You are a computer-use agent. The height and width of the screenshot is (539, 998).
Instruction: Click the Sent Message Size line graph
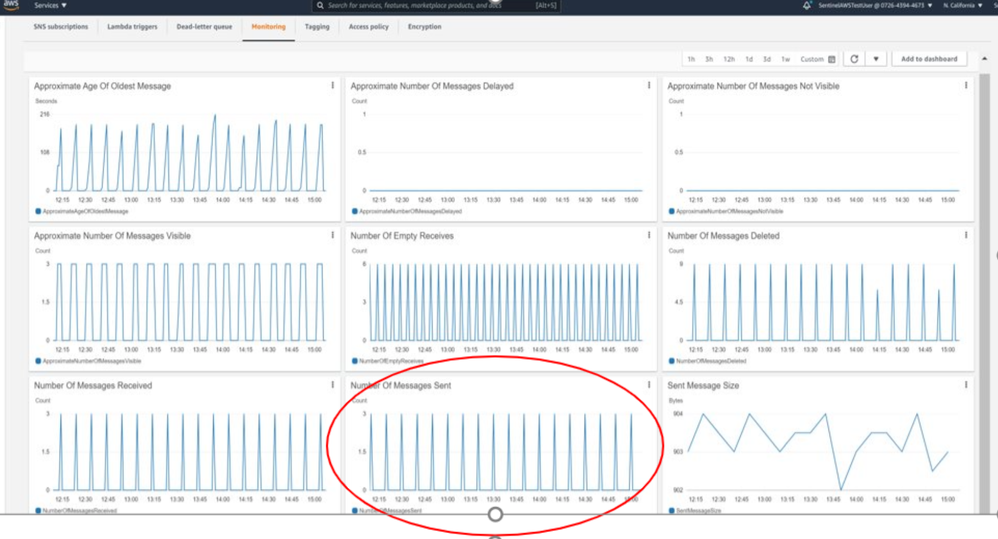pyautogui.click(x=818, y=452)
